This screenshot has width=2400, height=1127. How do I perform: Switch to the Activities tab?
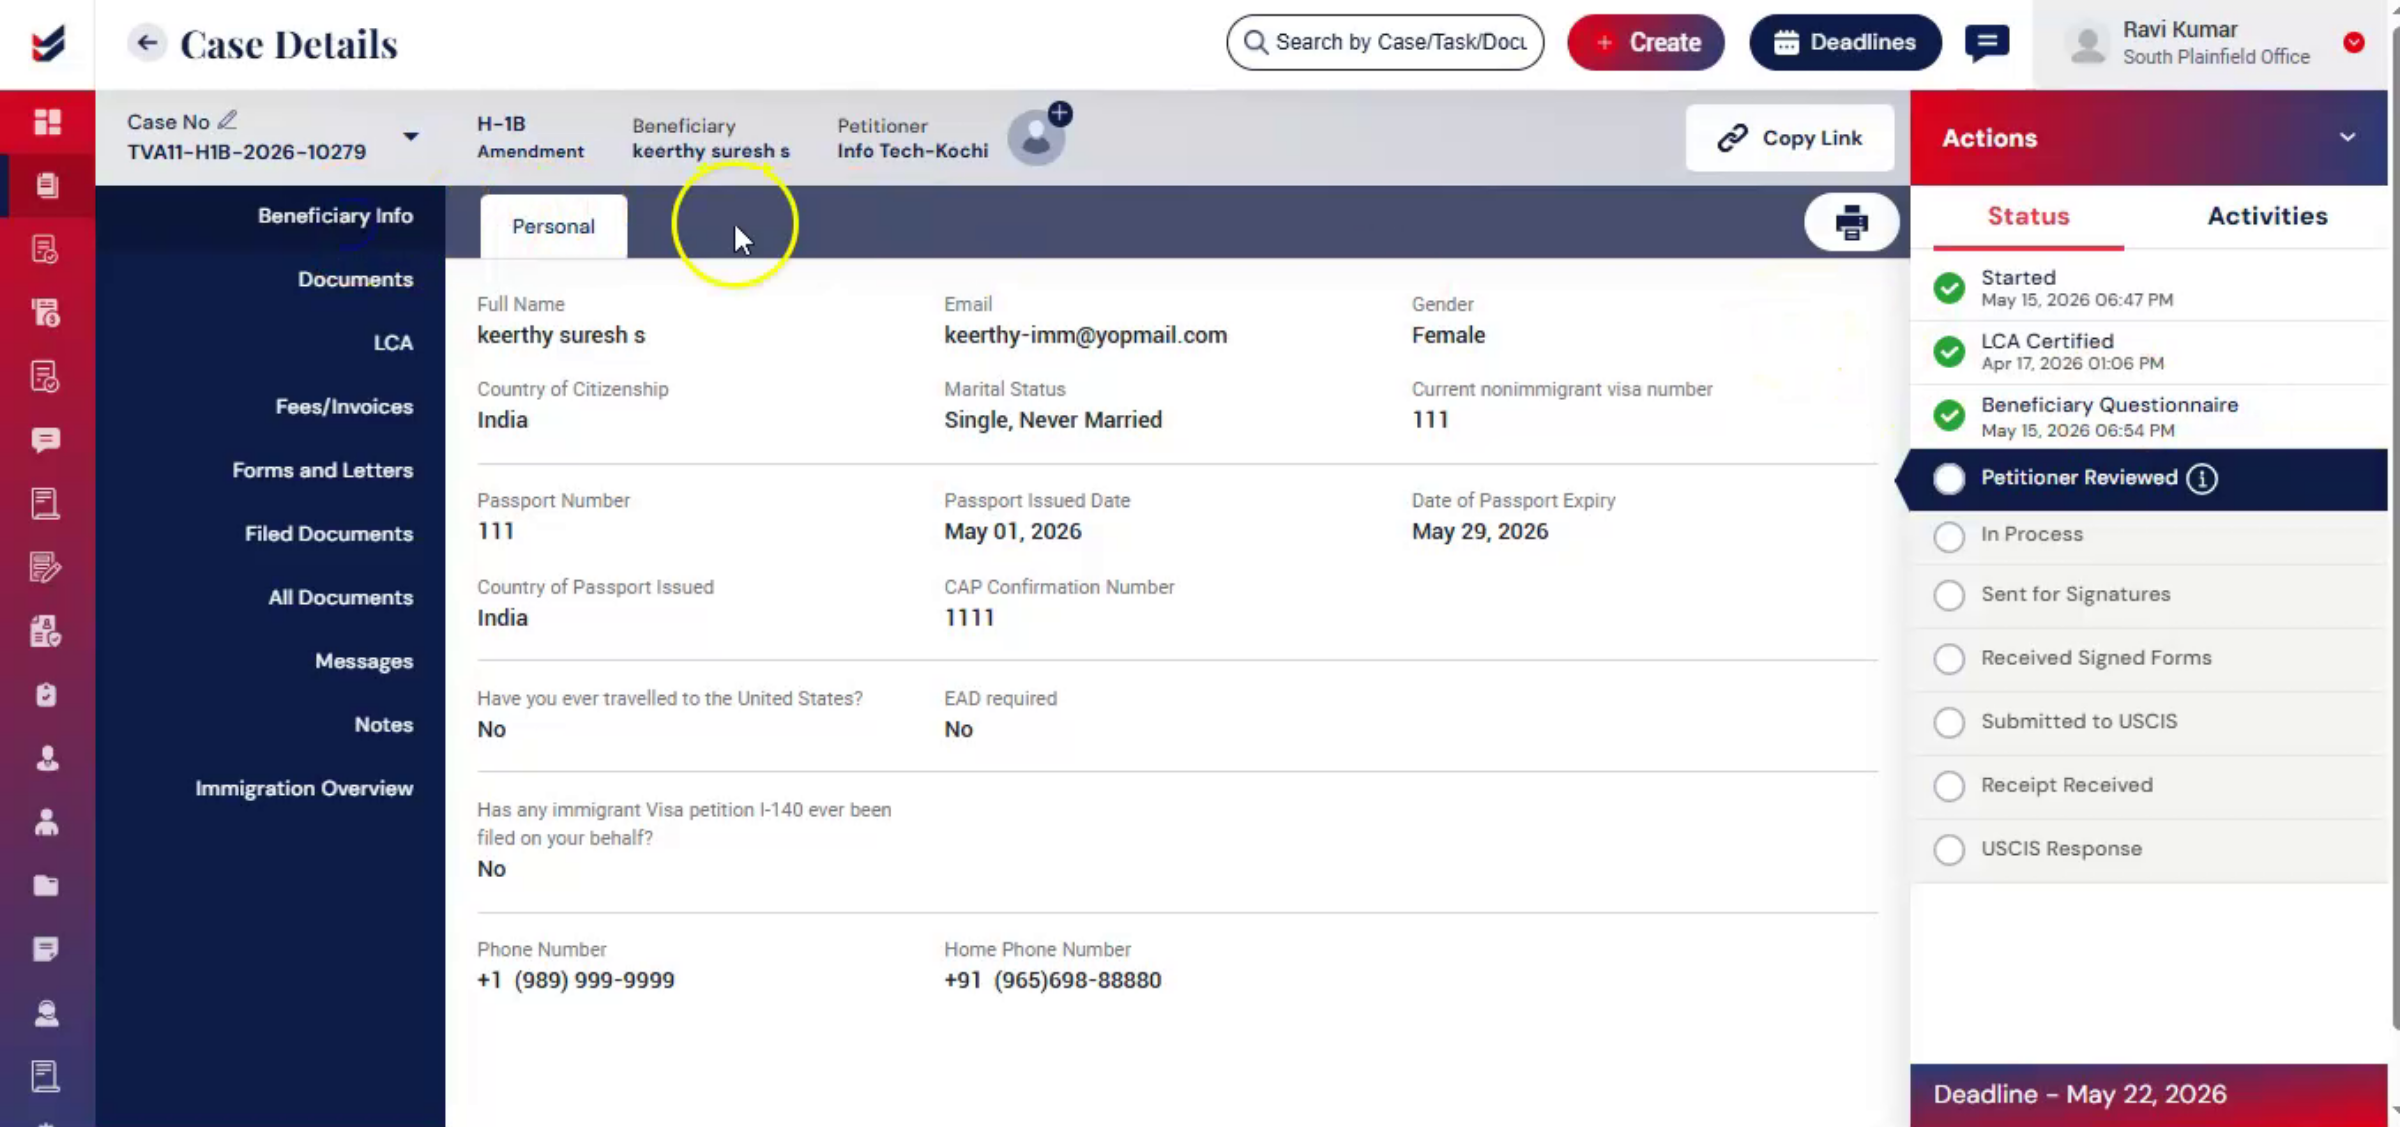coord(2267,216)
